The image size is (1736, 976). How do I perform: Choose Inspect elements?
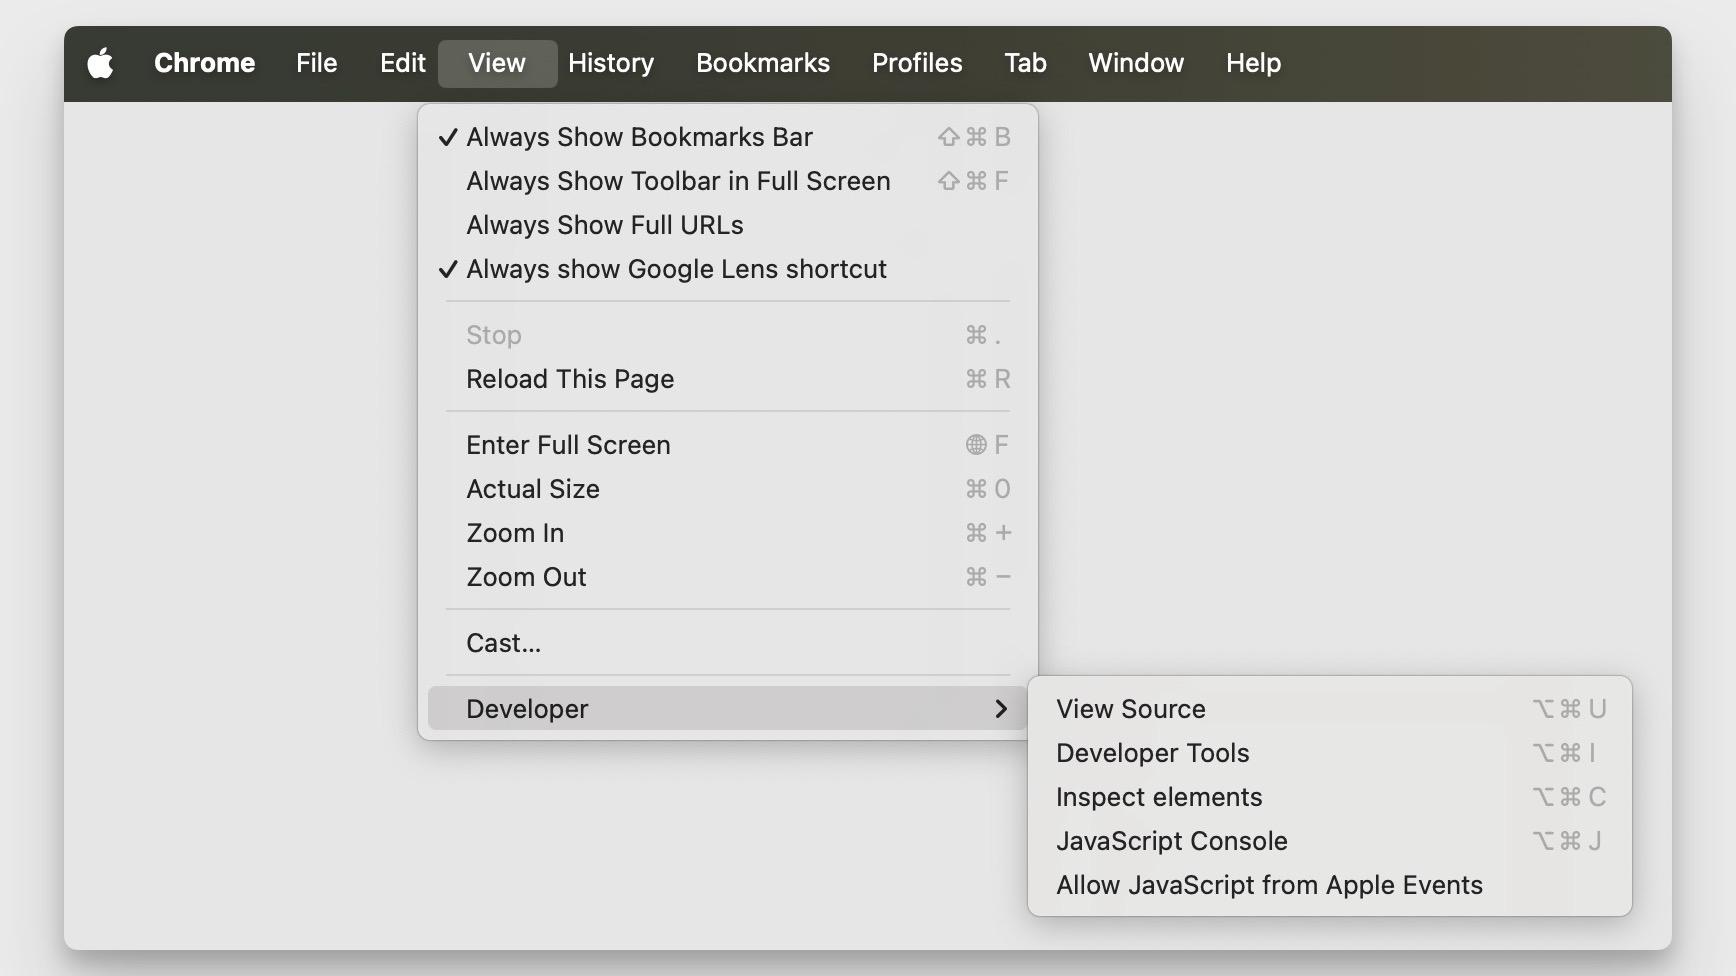point(1330,797)
